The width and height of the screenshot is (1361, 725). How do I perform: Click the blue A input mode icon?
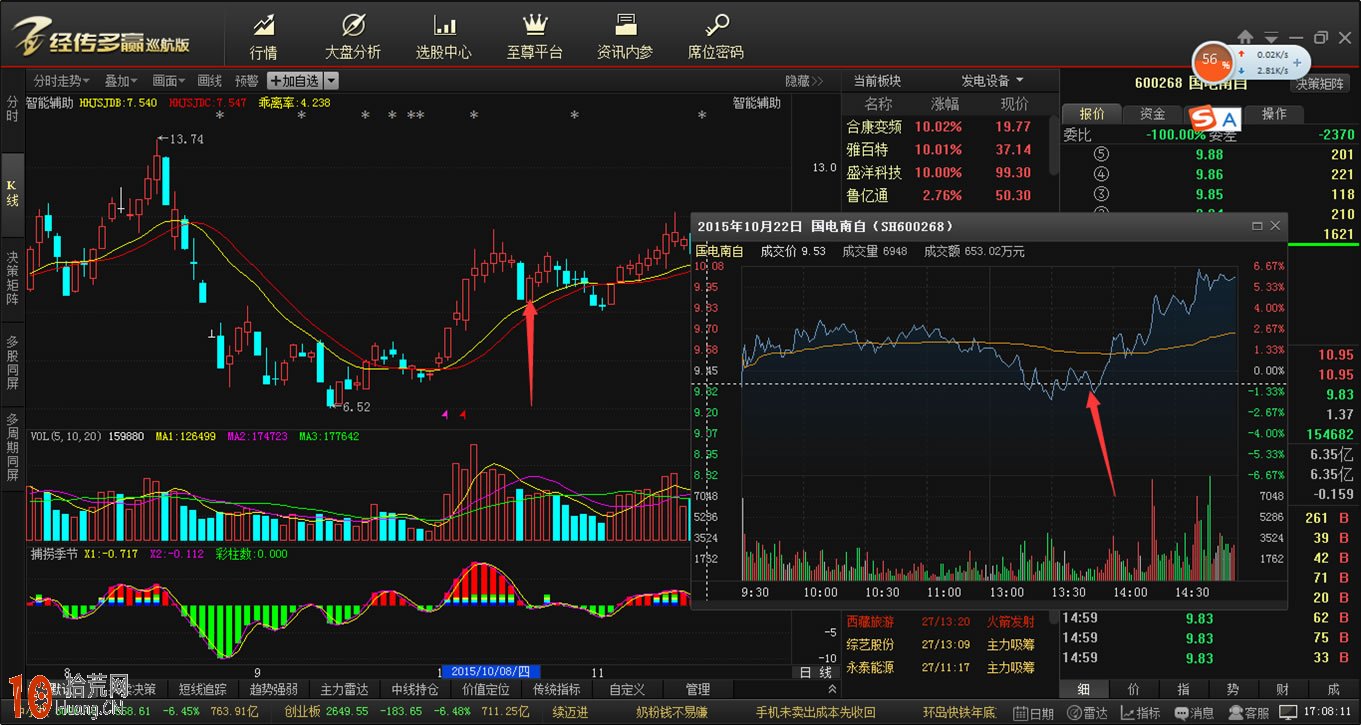click(1229, 120)
